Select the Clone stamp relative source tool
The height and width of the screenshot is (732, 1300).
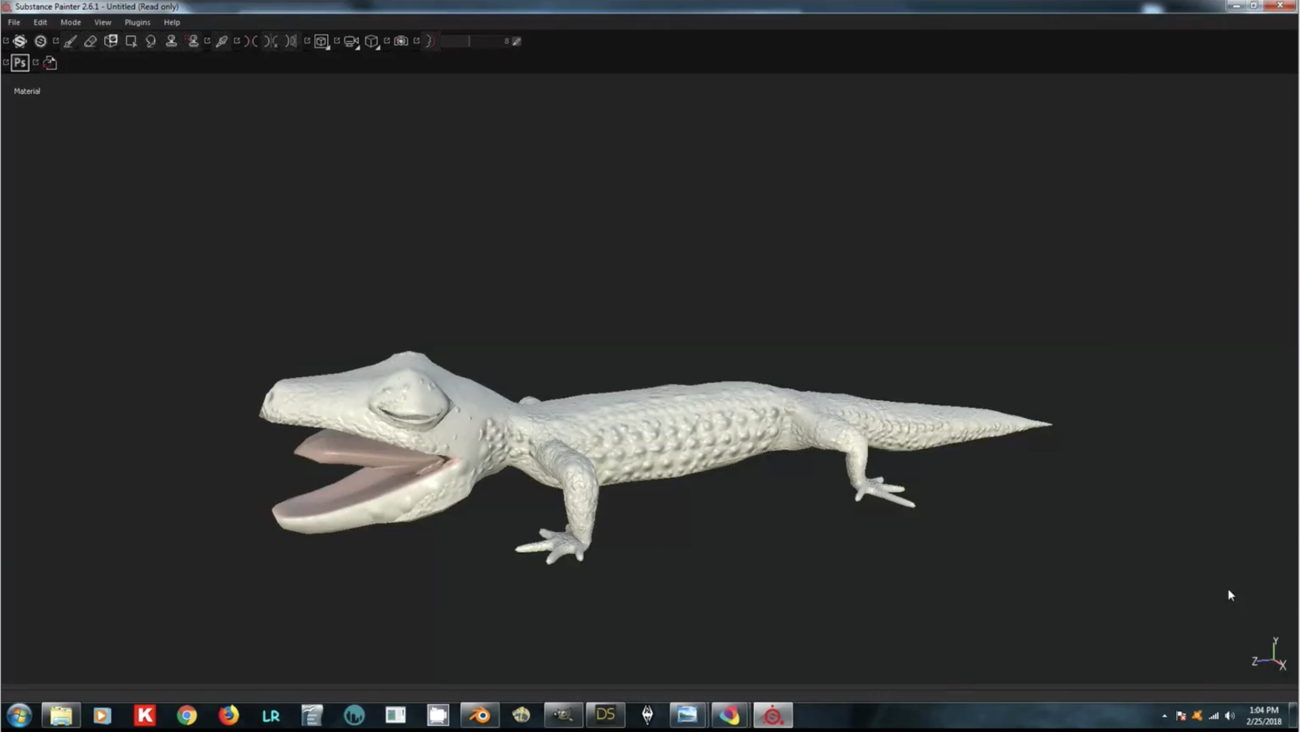coord(193,41)
